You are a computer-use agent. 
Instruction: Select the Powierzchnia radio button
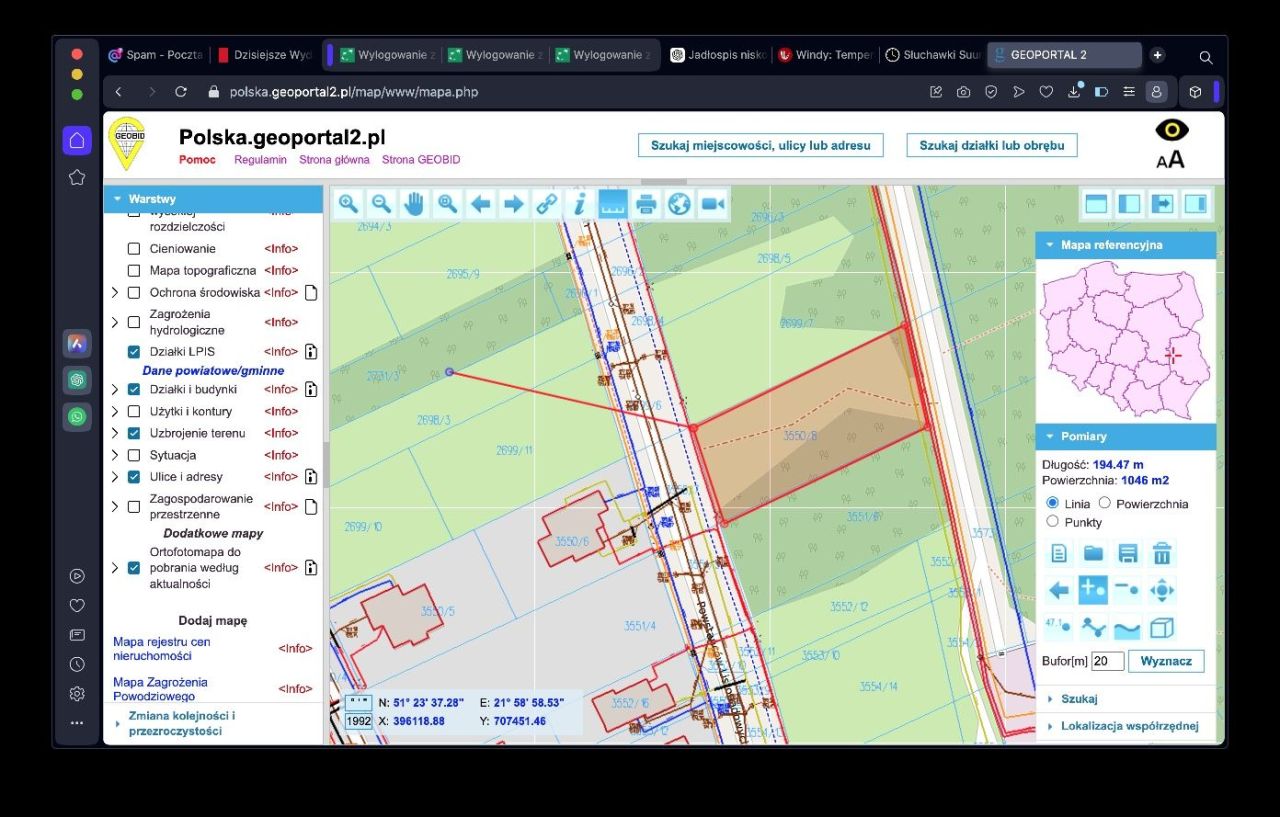[x=1105, y=503]
